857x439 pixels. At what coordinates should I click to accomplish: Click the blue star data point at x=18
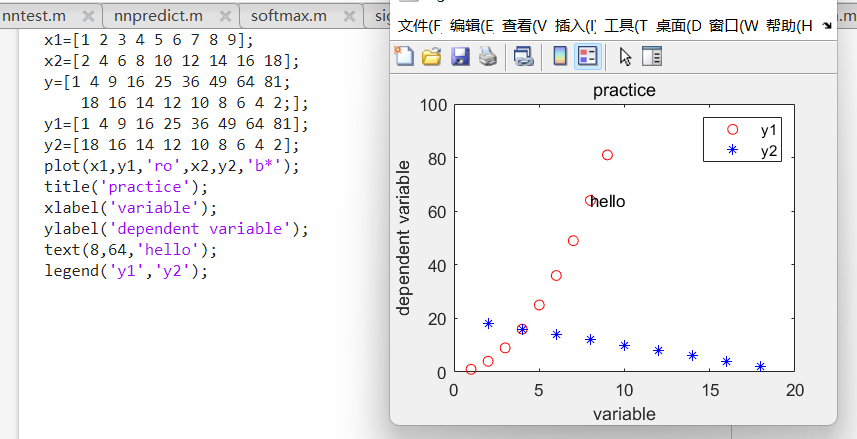click(x=760, y=366)
